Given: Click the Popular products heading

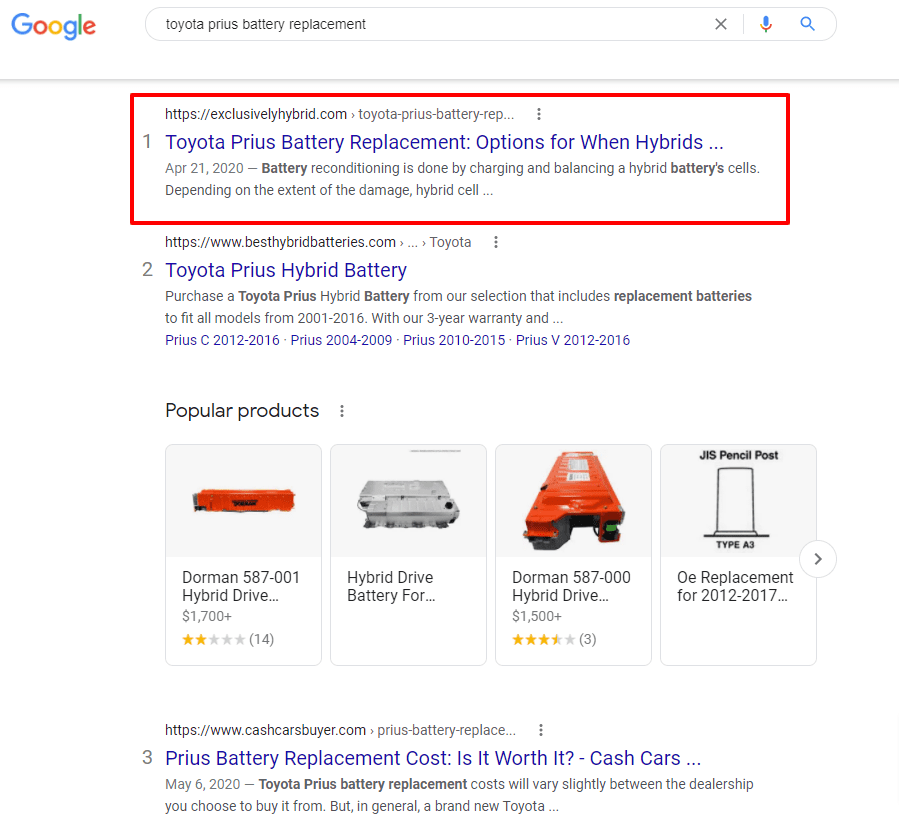Looking at the screenshot, I should 242,410.
